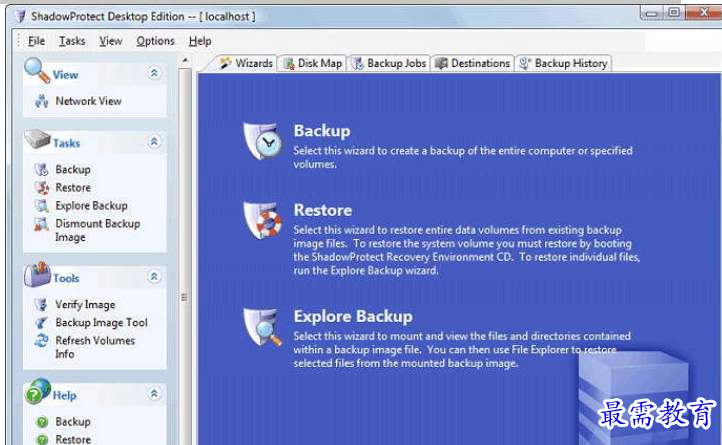
Task: Select Dismount Backup Image task link
Action: [x=98, y=230]
